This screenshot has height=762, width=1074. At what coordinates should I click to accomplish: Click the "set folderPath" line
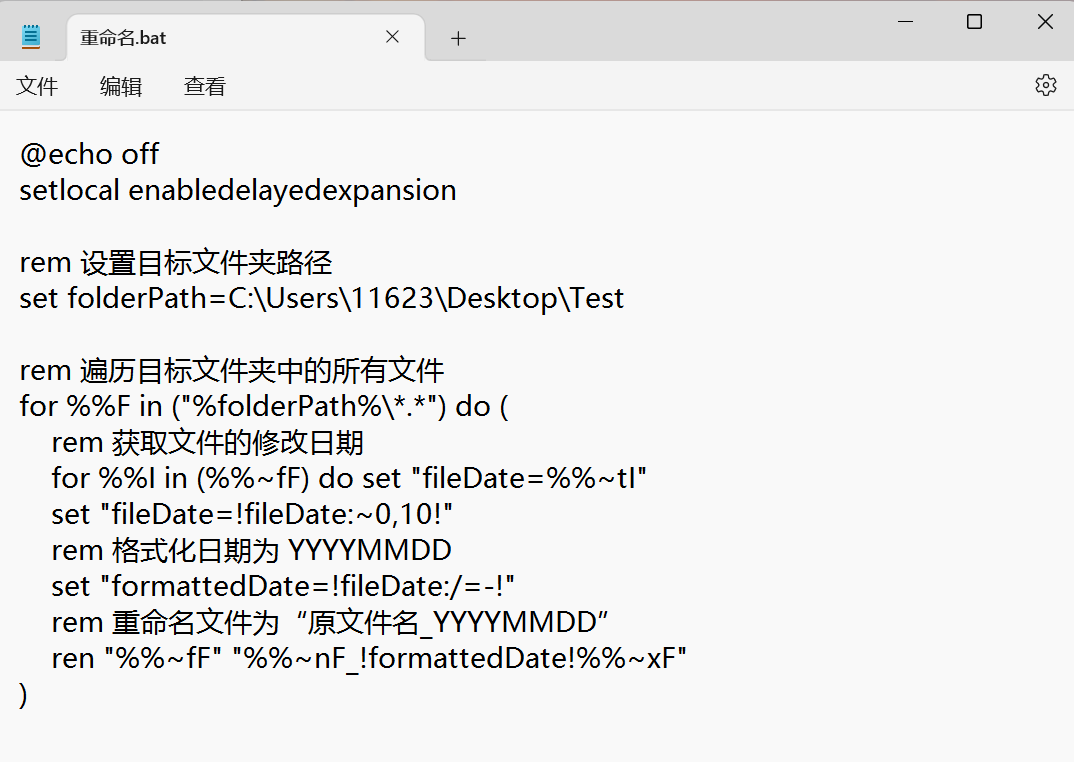coord(321,298)
